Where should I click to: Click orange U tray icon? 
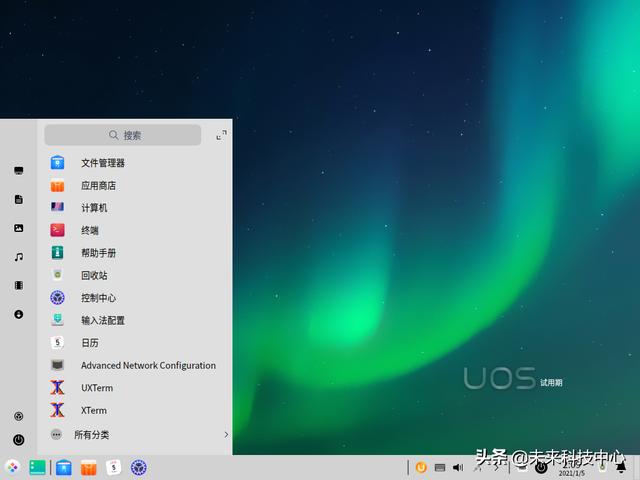pyautogui.click(x=421, y=467)
